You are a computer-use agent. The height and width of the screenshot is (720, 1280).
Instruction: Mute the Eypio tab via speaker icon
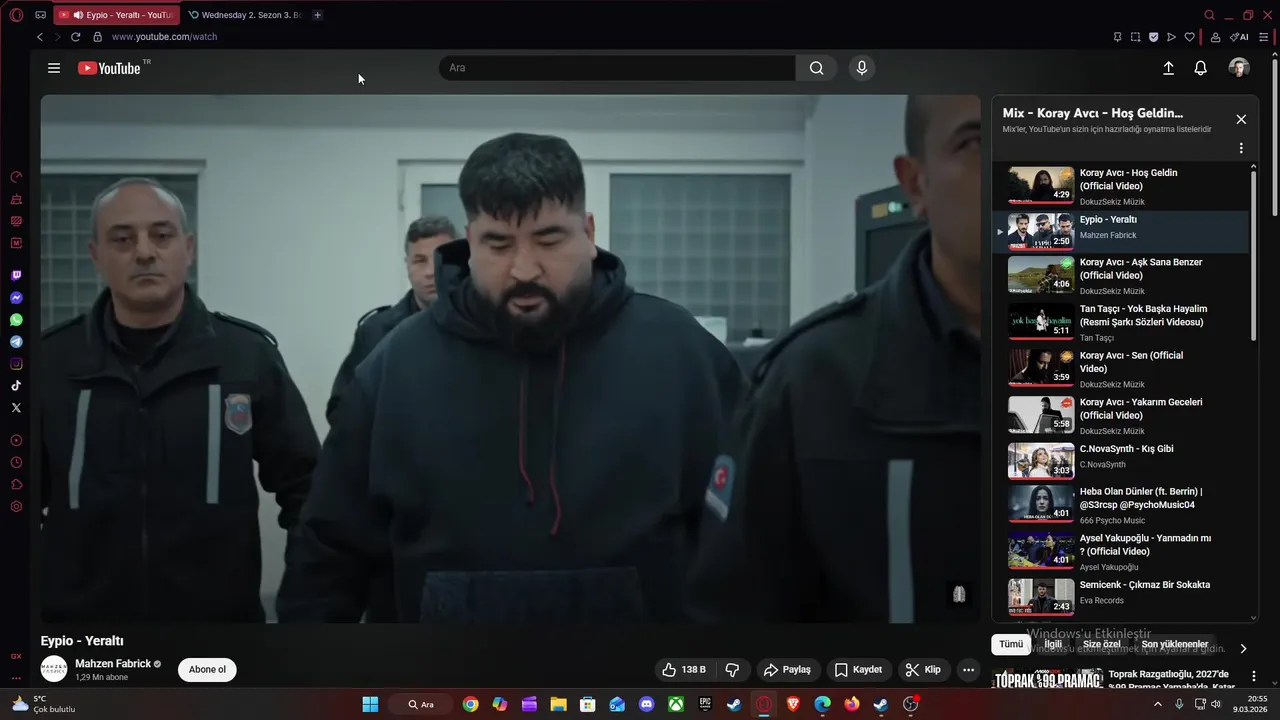pyautogui.click(x=78, y=15)
